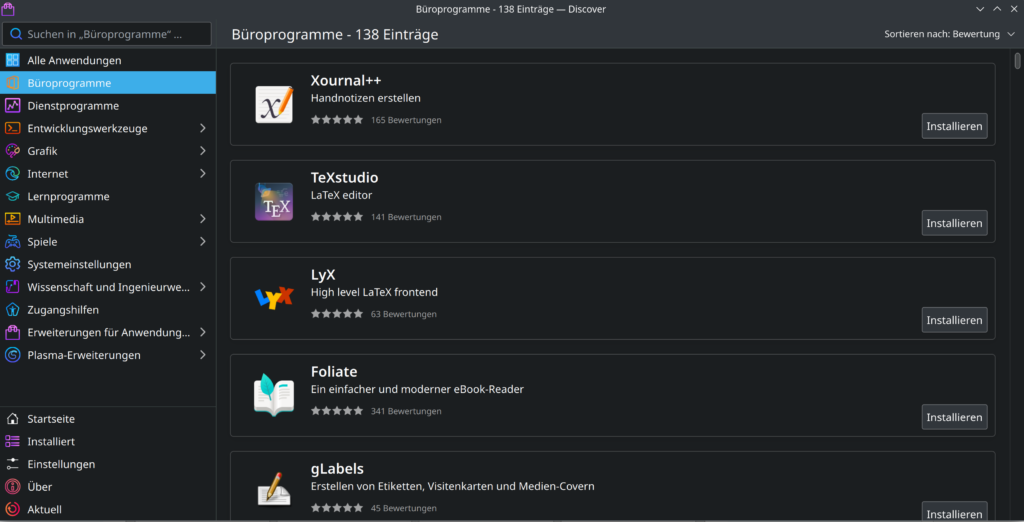Click the Alle Anwendungen grid icon
This screenshot has height=522, width=1024.
(12, 60)
